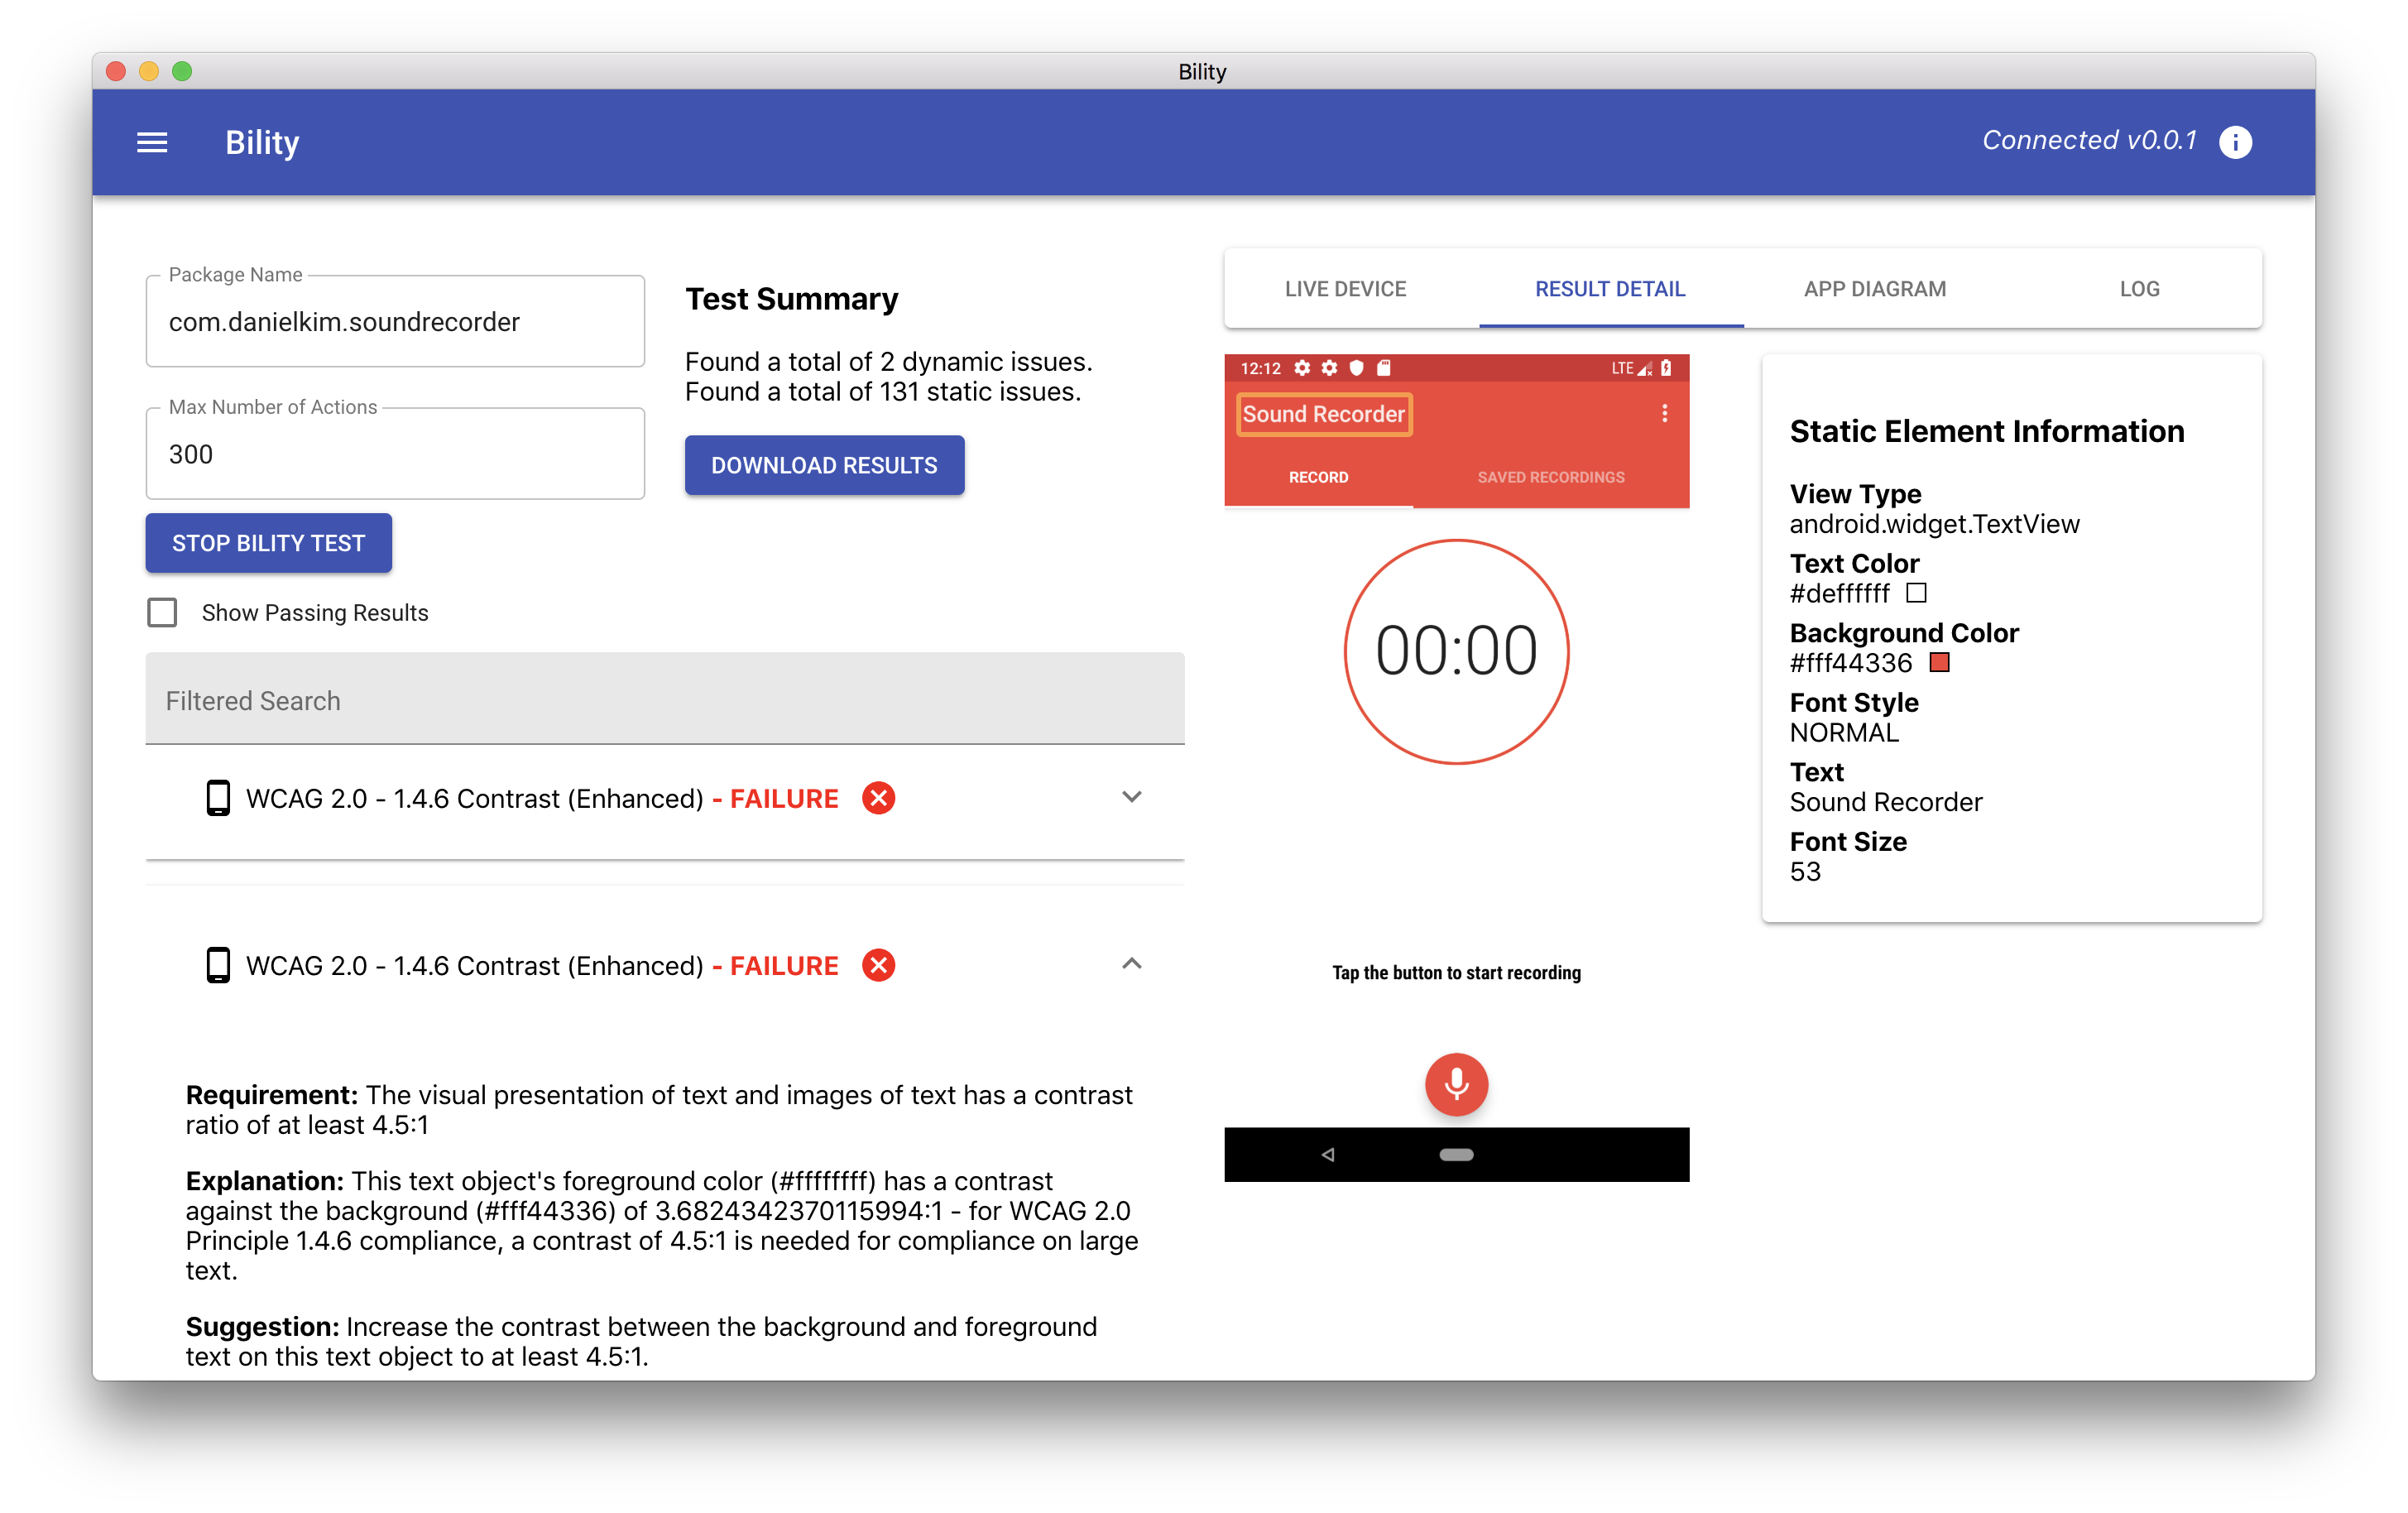Tap the Android home pill button
This screenshot has width=2408, height=1513.
1456,1155
